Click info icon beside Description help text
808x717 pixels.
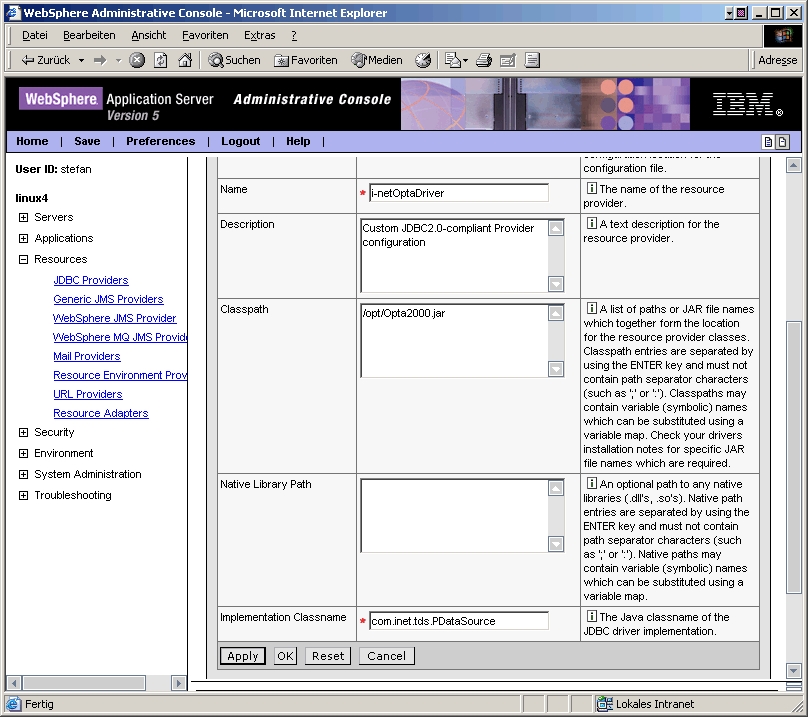(x=592, y=223)
